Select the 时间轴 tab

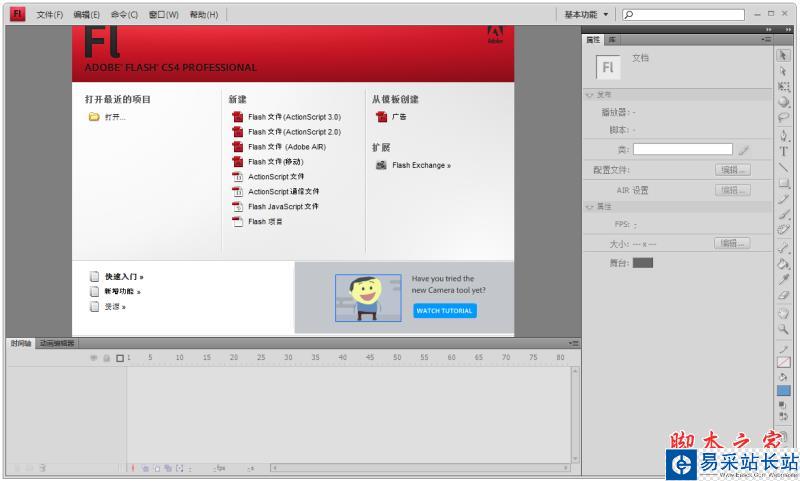[21, 343]
